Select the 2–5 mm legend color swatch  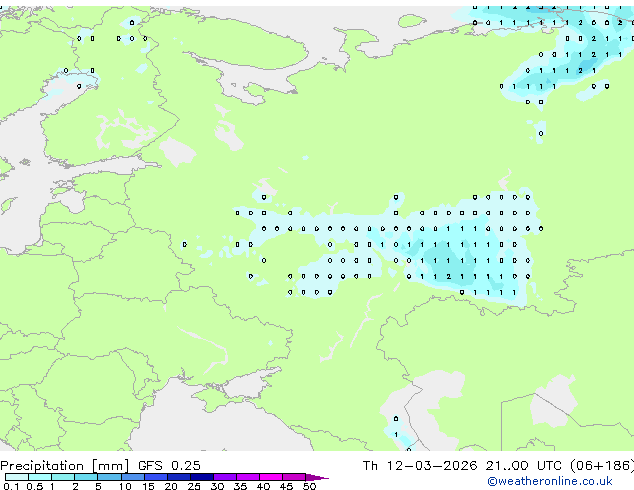86,477
